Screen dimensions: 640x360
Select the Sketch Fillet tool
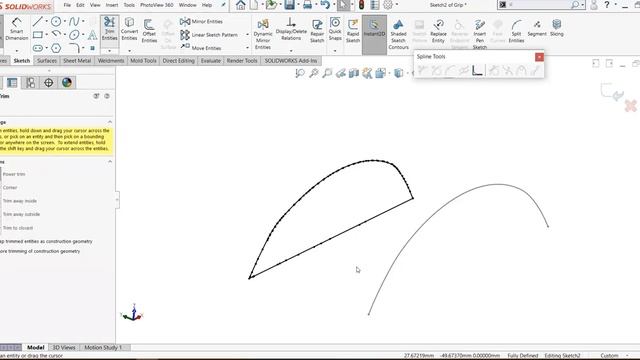(x=74, y=48)
